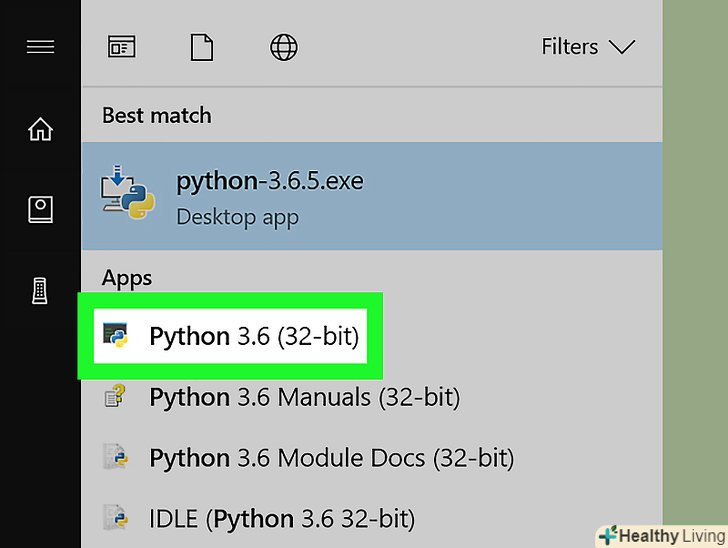This screenshot has height=548, width=728.
Task: Open the notebook icon in the sidebar
Action: coord(40,209)
